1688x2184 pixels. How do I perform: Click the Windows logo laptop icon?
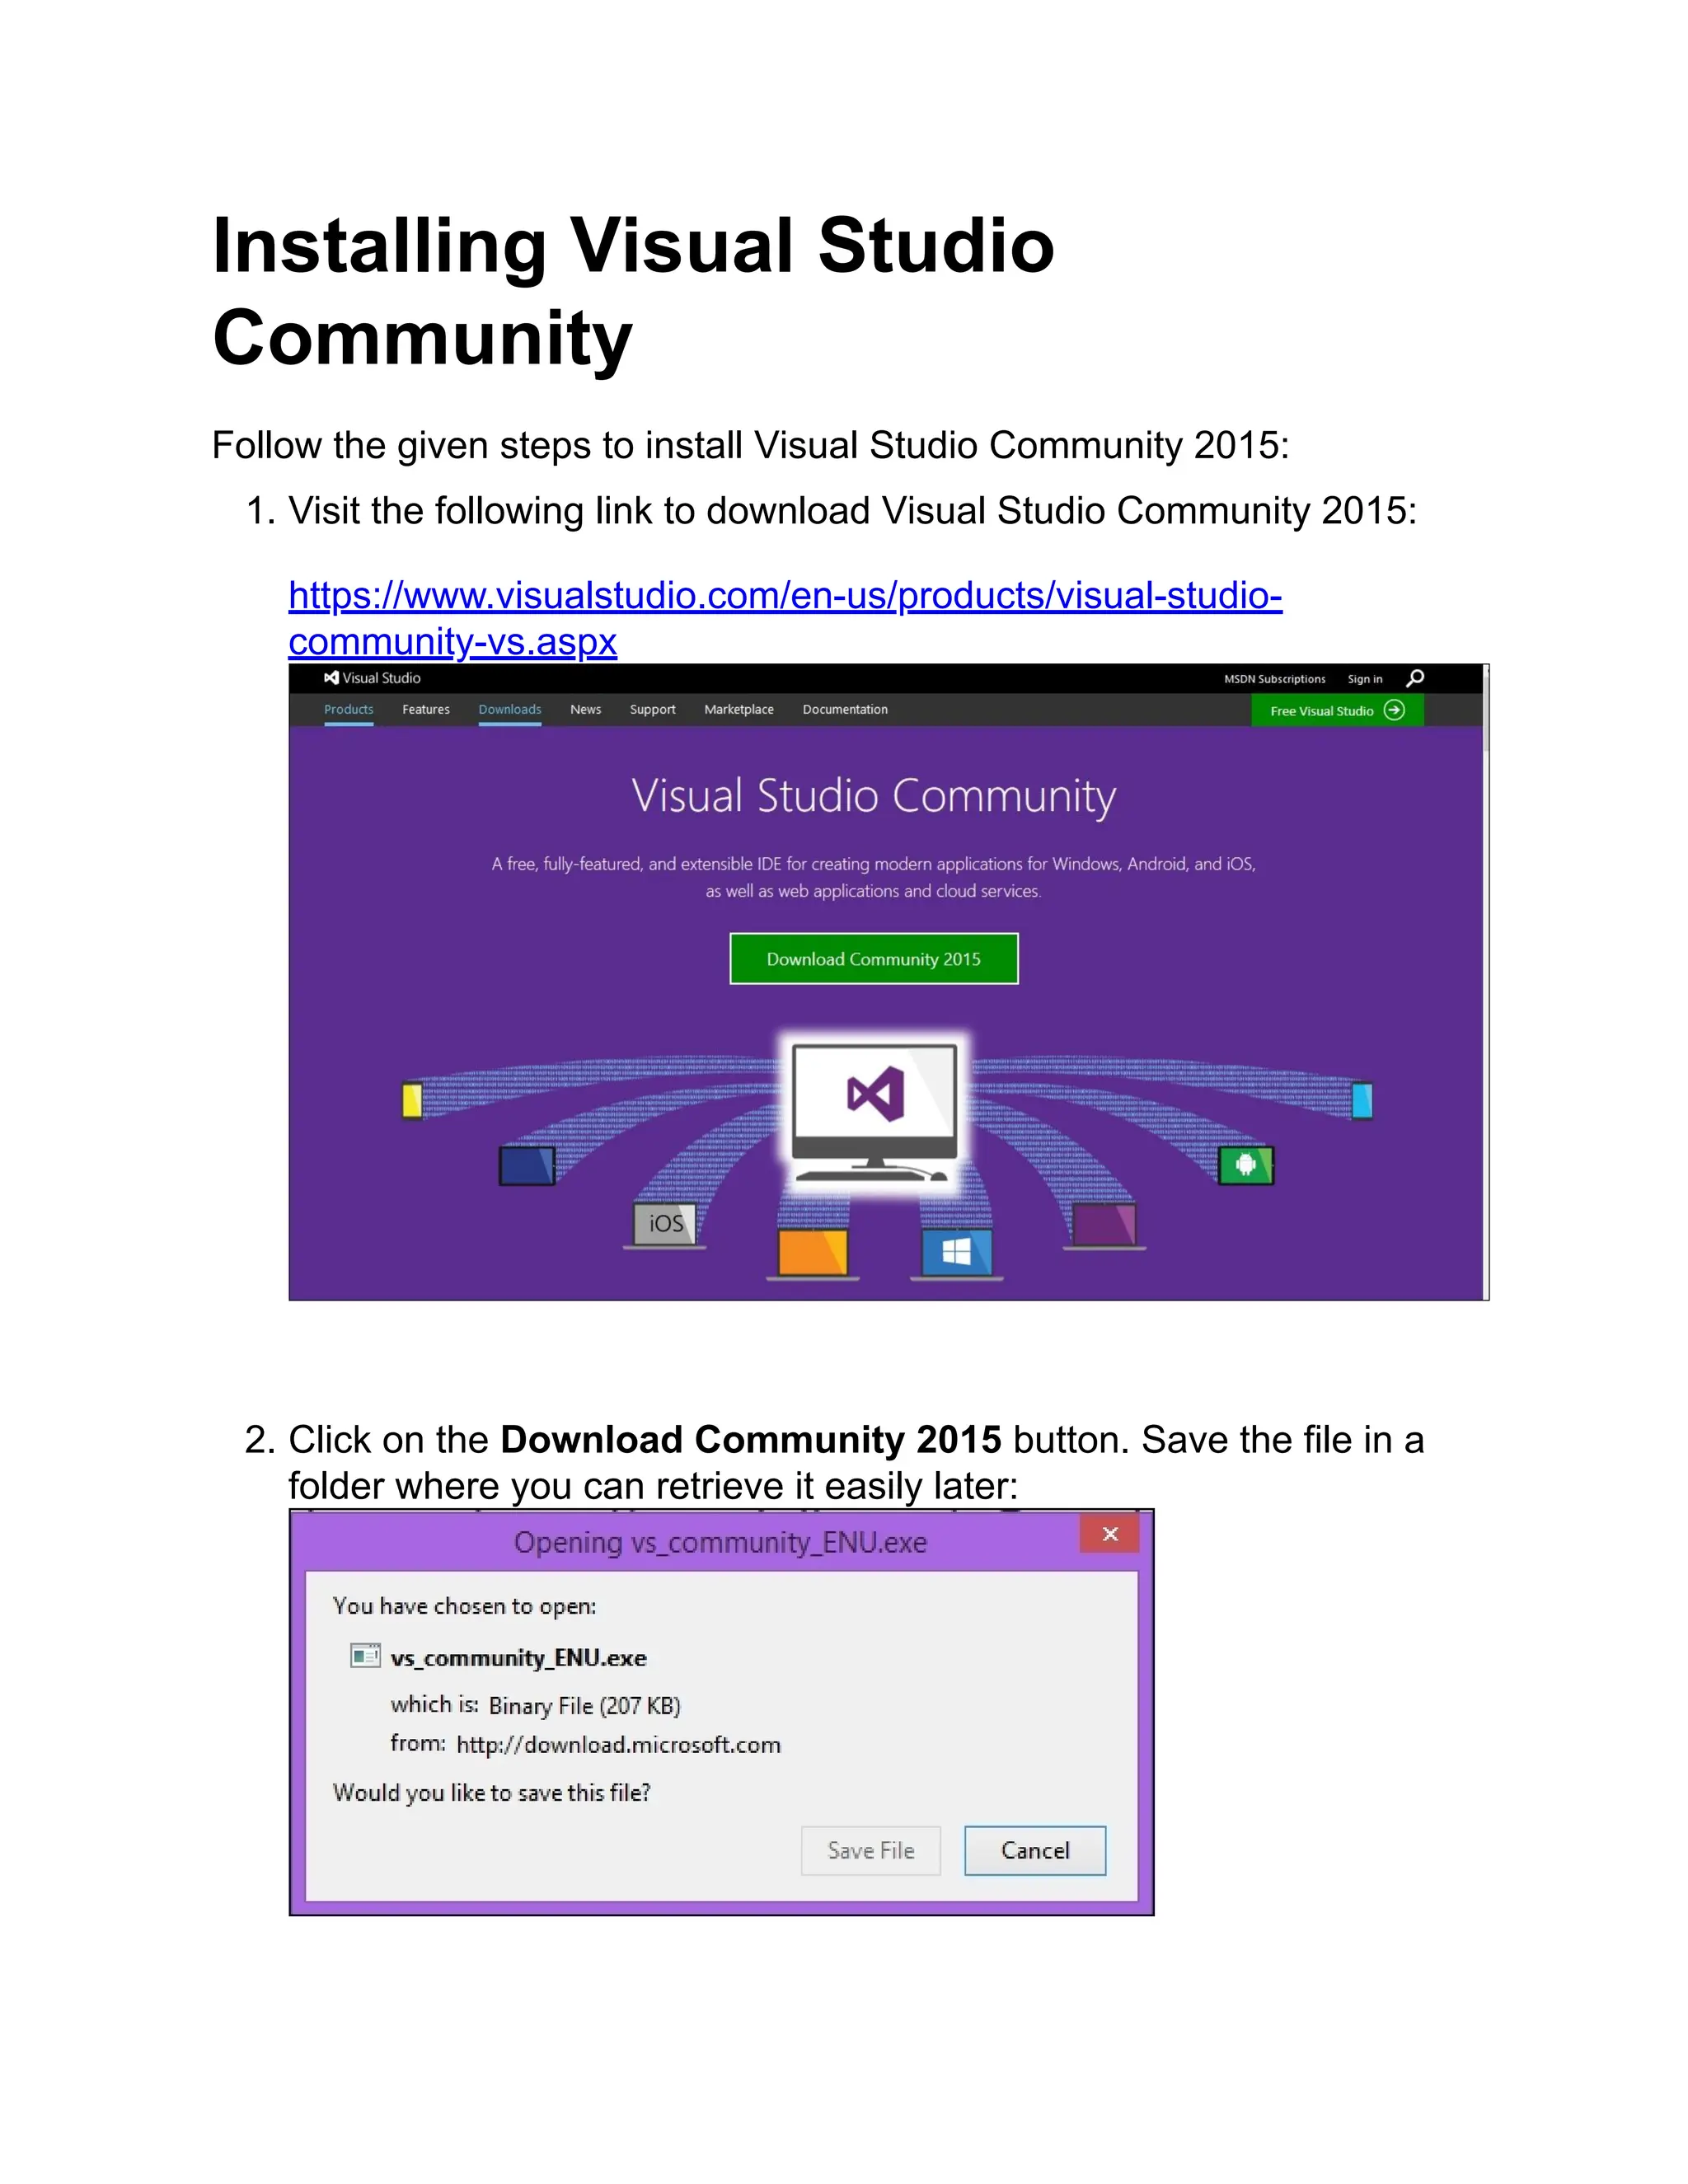(956, 1254)
